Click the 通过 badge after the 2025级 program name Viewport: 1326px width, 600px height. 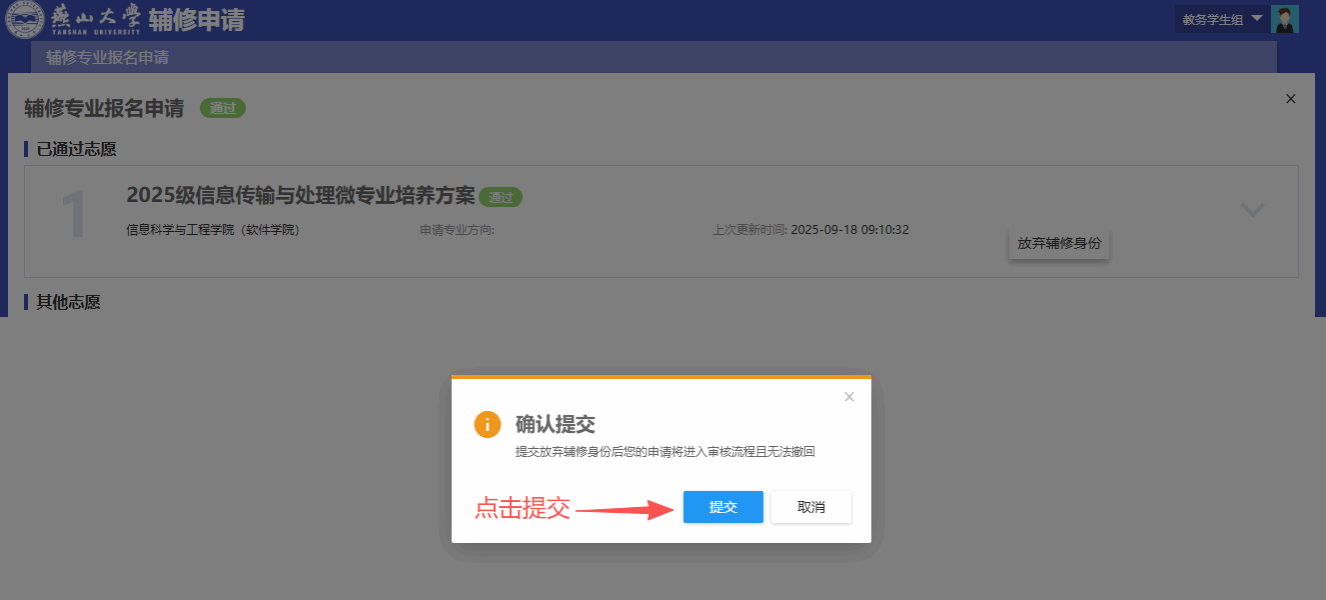click(x=500, y=197)
